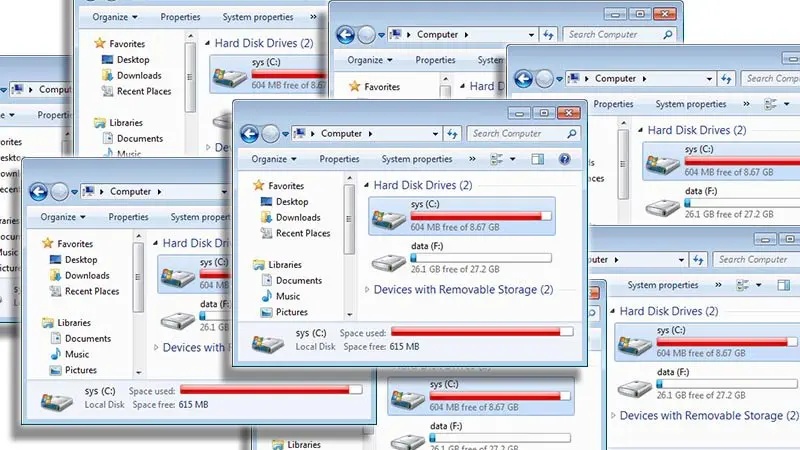Open the Music library in the frontmost window
The height and width of the screenshot is (450, 800).
[x=288, y=296]
